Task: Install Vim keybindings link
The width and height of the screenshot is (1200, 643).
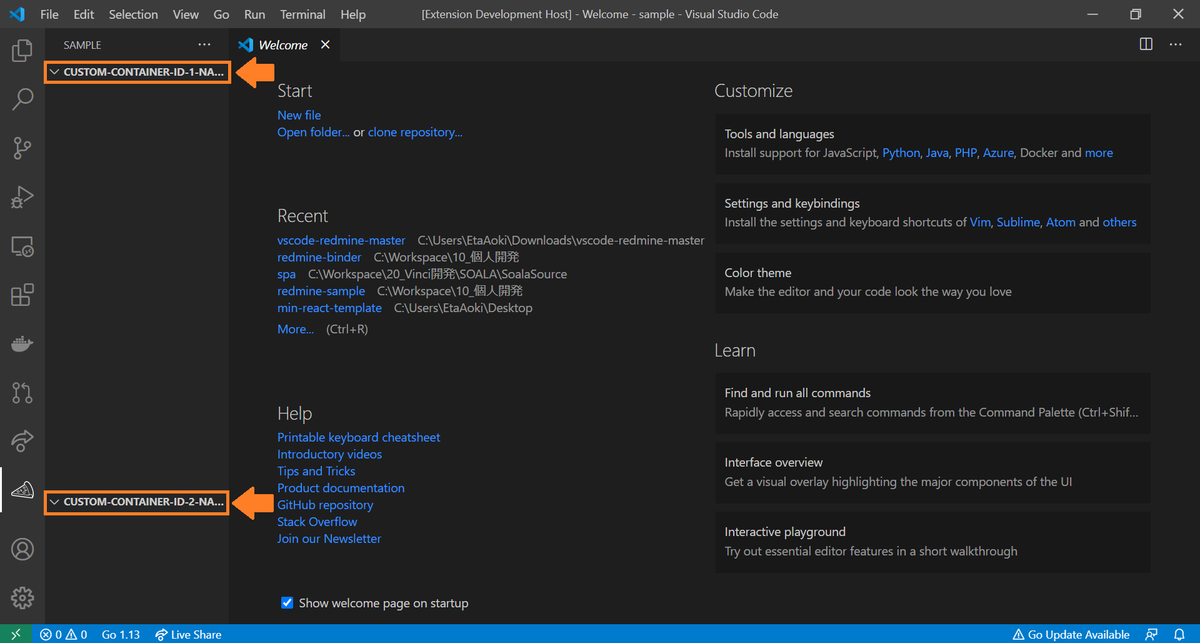Action: 980,222
